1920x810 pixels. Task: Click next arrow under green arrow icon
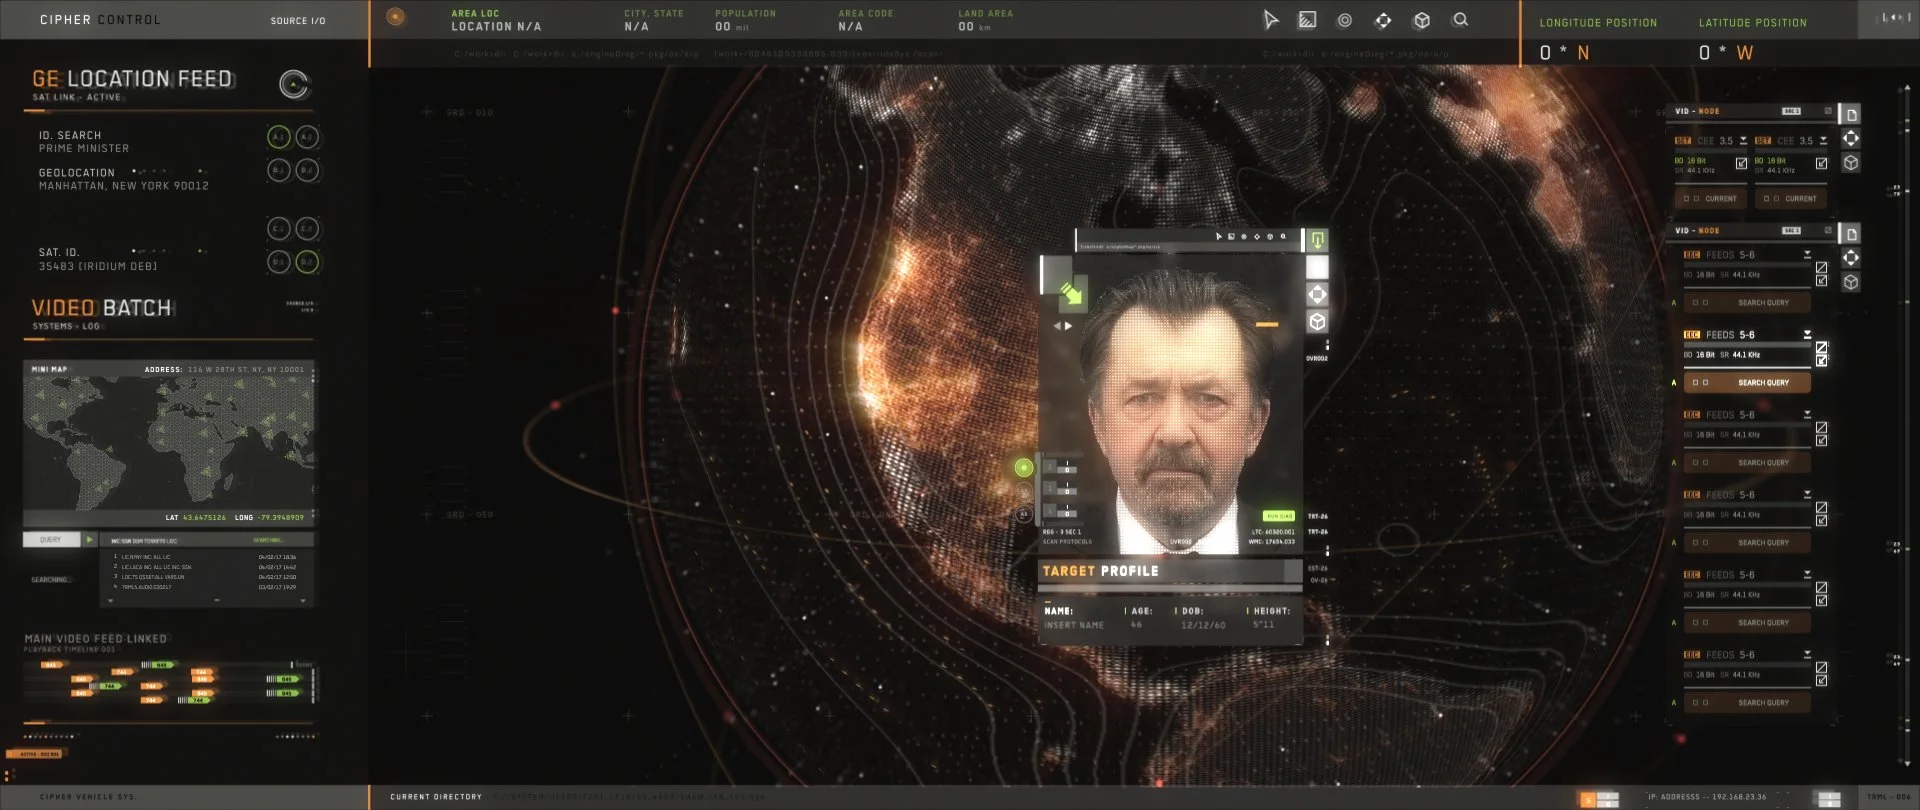pyautogui.click(x=1068, y=326)
